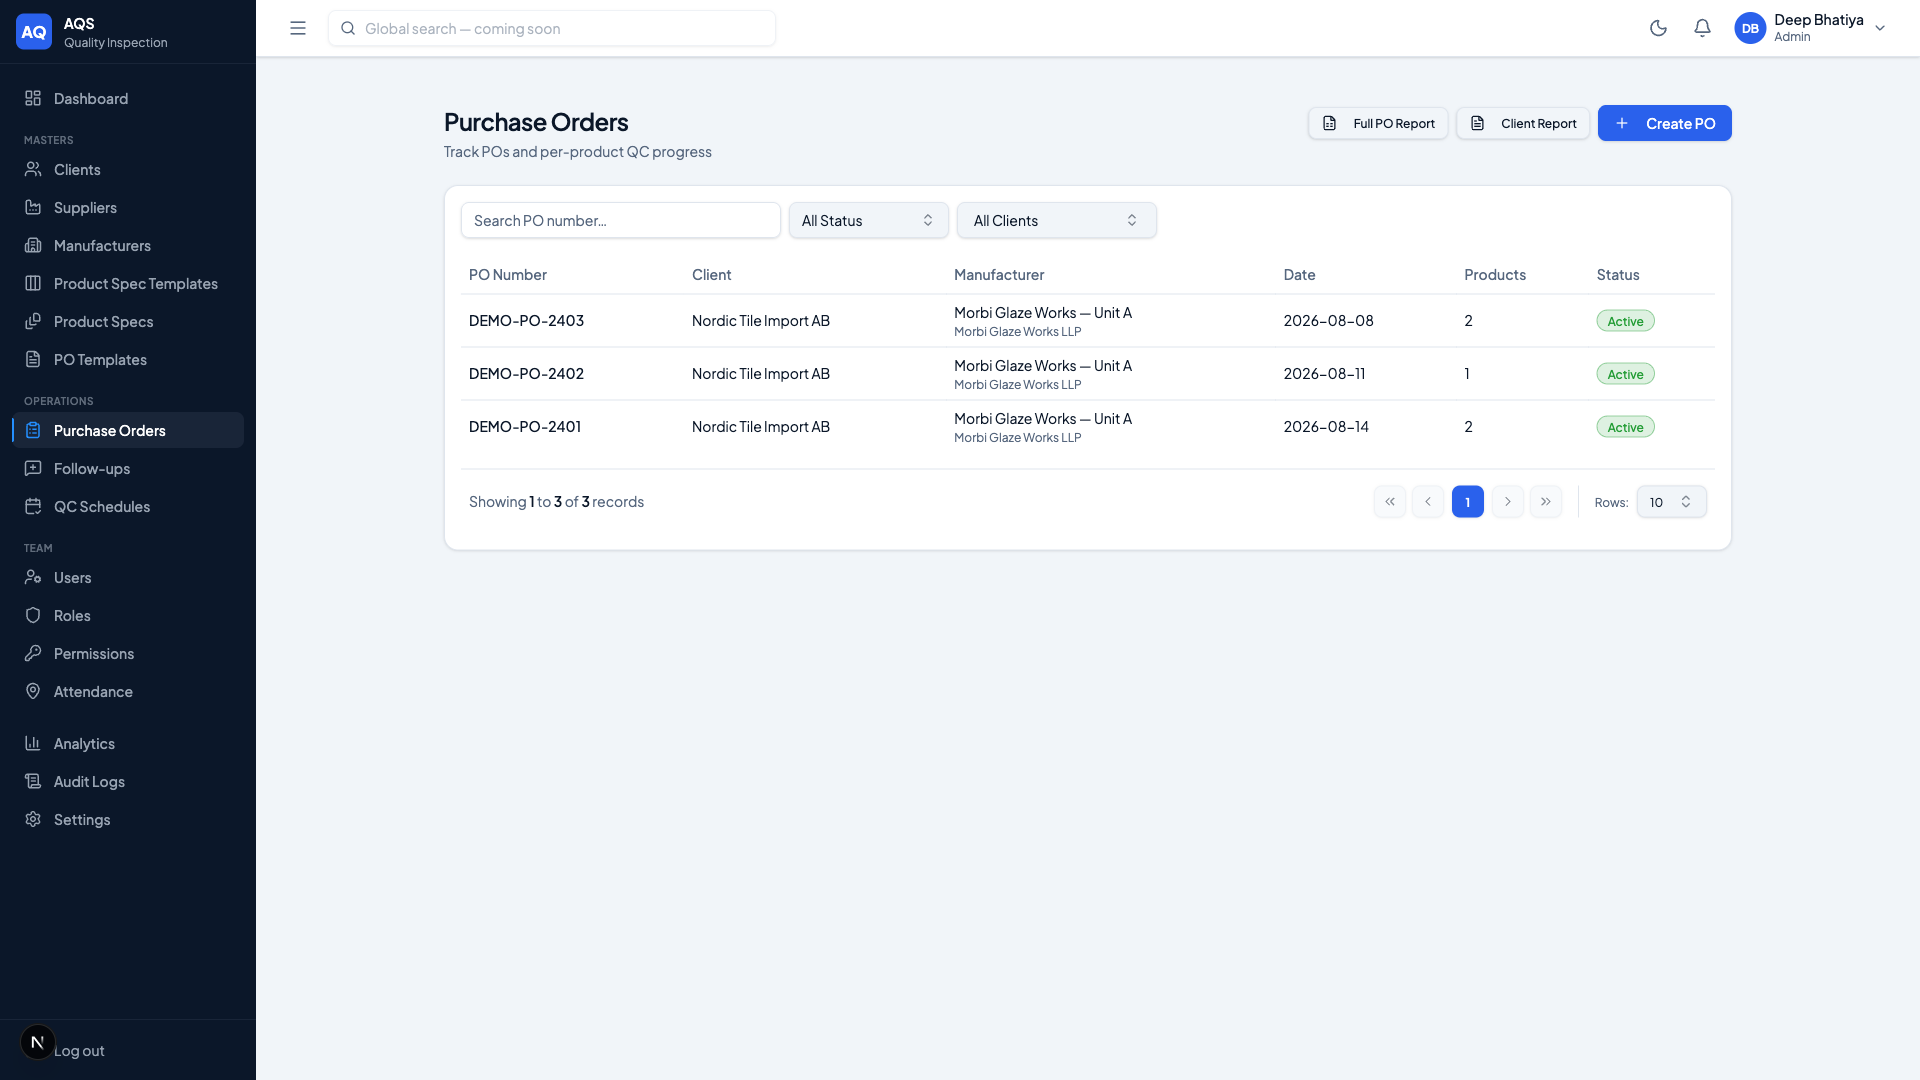Screen dimensions: 1920x1080
Task: Click the DB user avatar
Action: (1750, 28)
